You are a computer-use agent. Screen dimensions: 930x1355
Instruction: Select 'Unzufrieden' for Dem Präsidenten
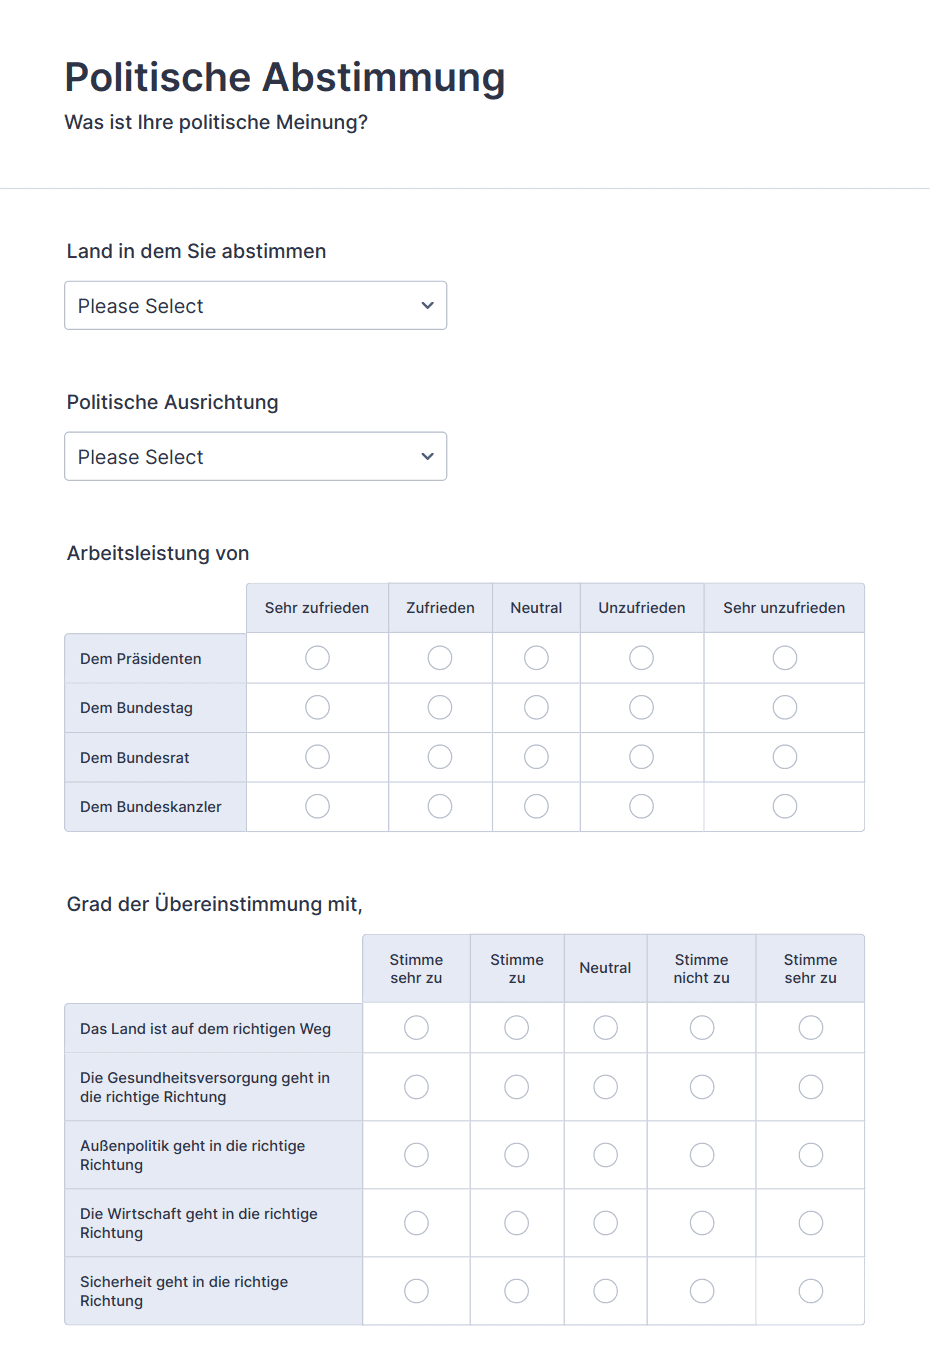pos(642,658)
